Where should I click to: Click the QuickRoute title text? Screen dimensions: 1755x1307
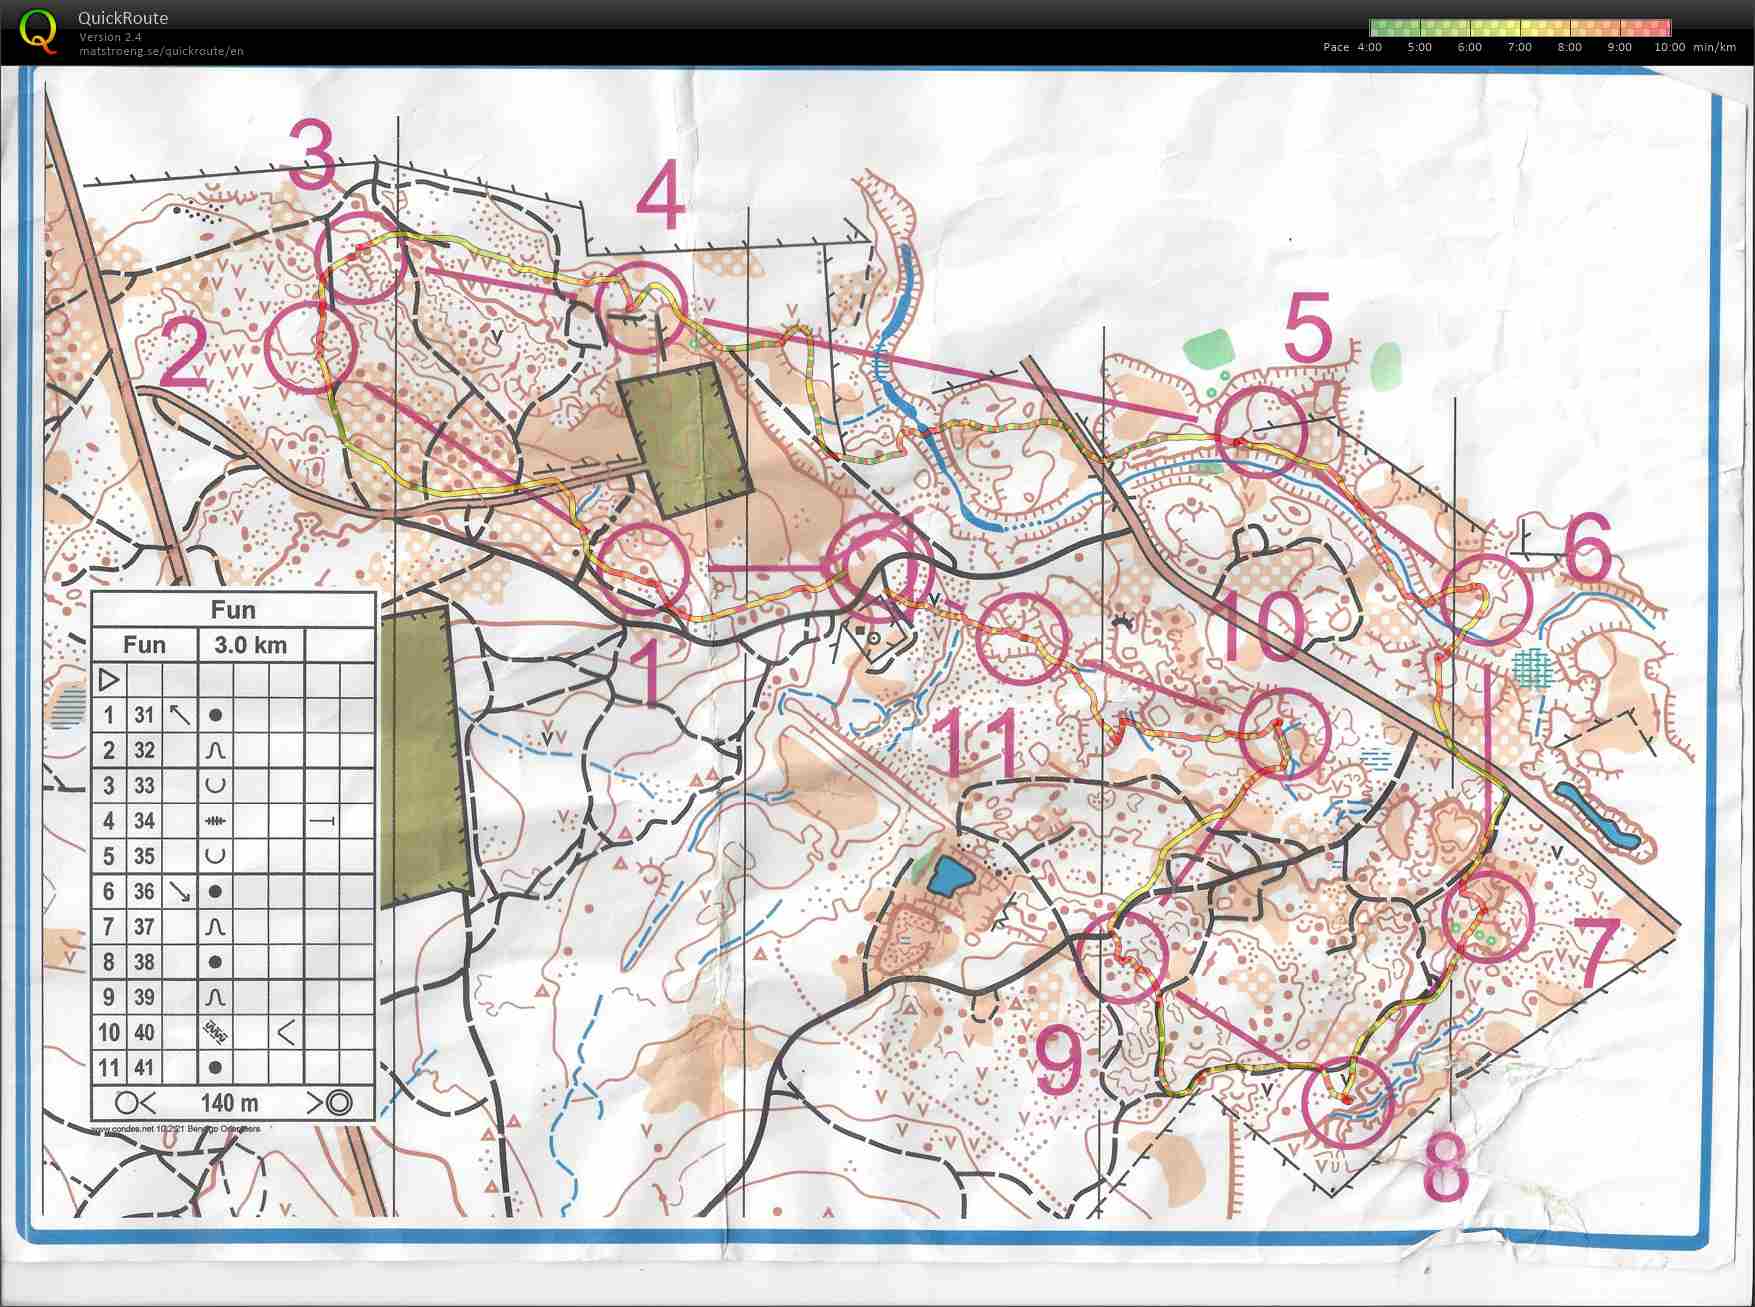click(123, 18)
